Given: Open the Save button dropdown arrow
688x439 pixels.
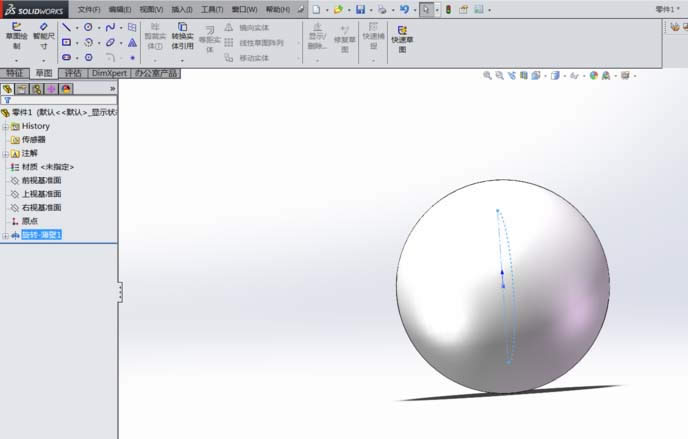Looking at the screenshot, I should click(371, 10).
